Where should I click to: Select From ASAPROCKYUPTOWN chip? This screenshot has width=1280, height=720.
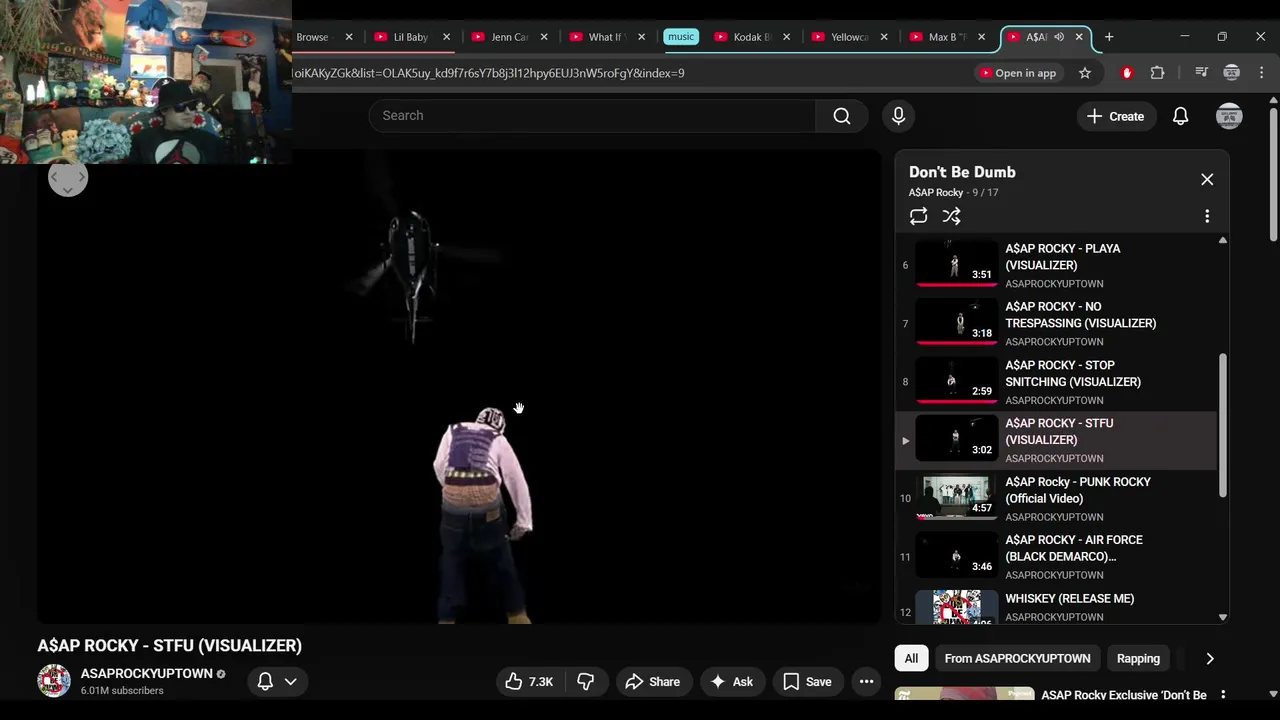pyautogui.click(x=1017, y=658)
